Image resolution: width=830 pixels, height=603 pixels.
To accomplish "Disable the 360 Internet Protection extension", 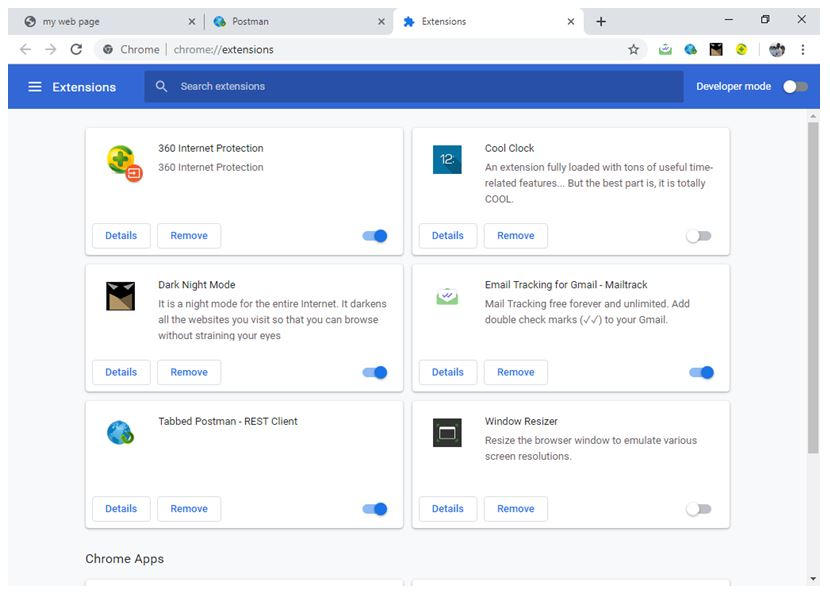I will click(375, 236).
